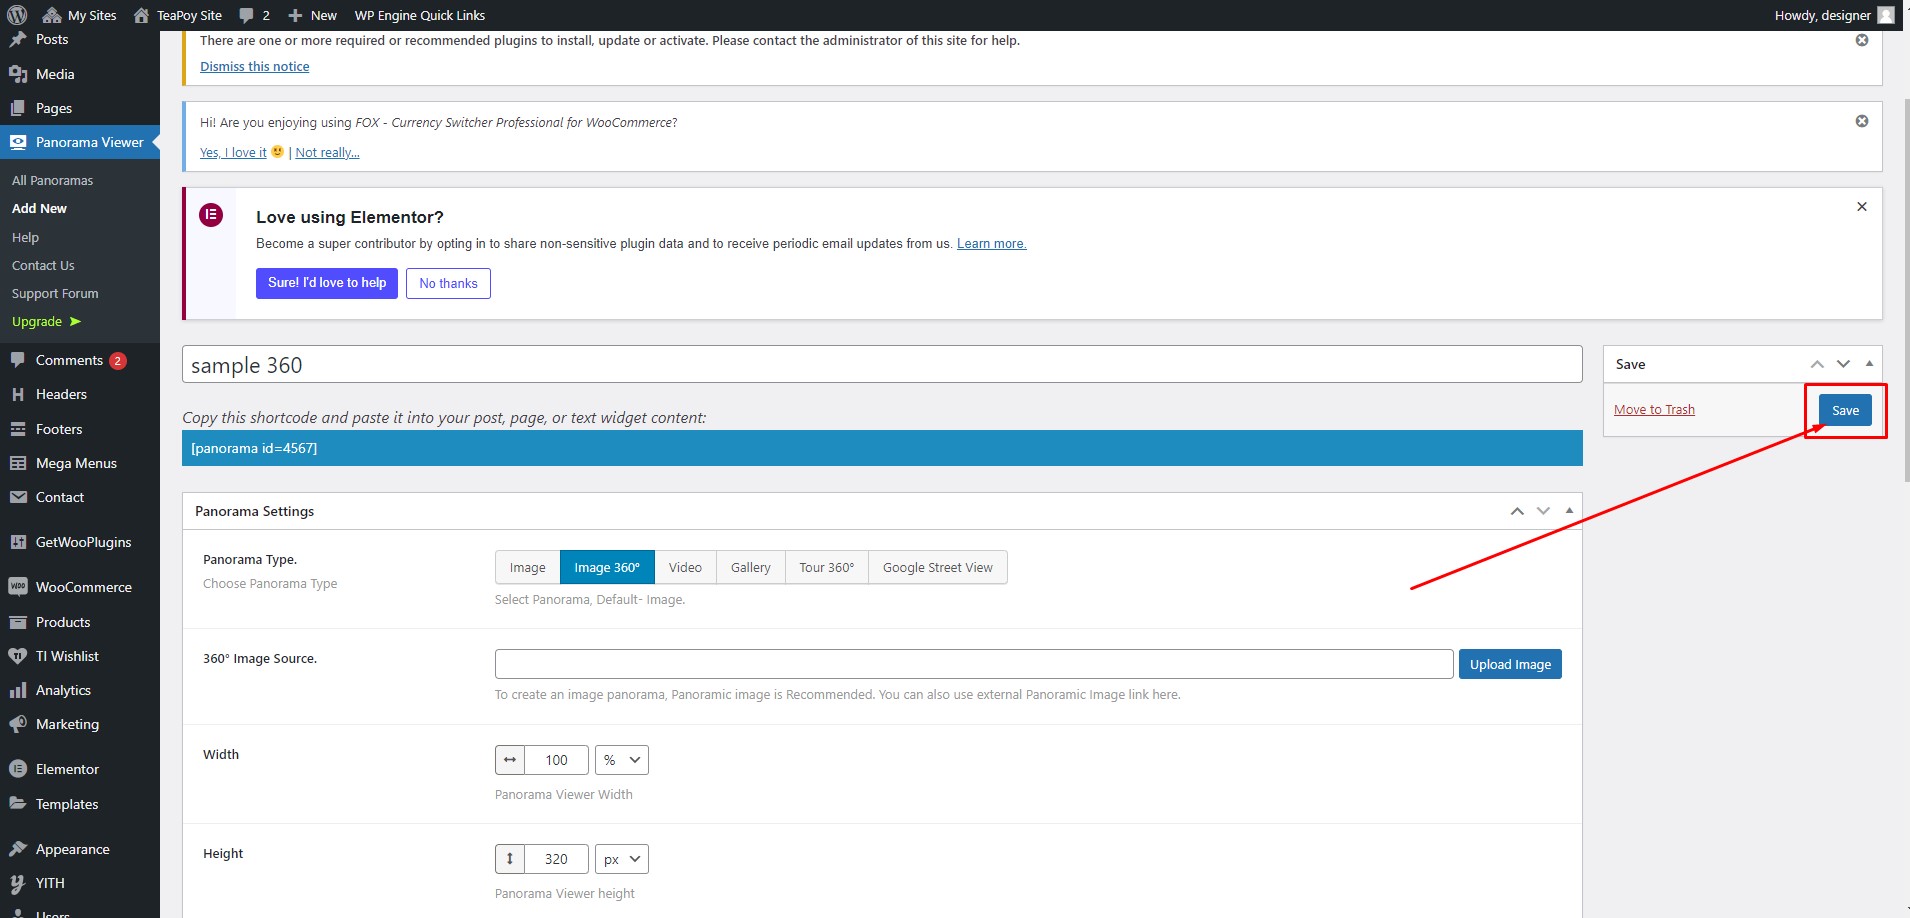Click the Posts pin icon in sidebar
Image resolution: width=1910 pixels, height=918 pixels.
pos(18,40)
